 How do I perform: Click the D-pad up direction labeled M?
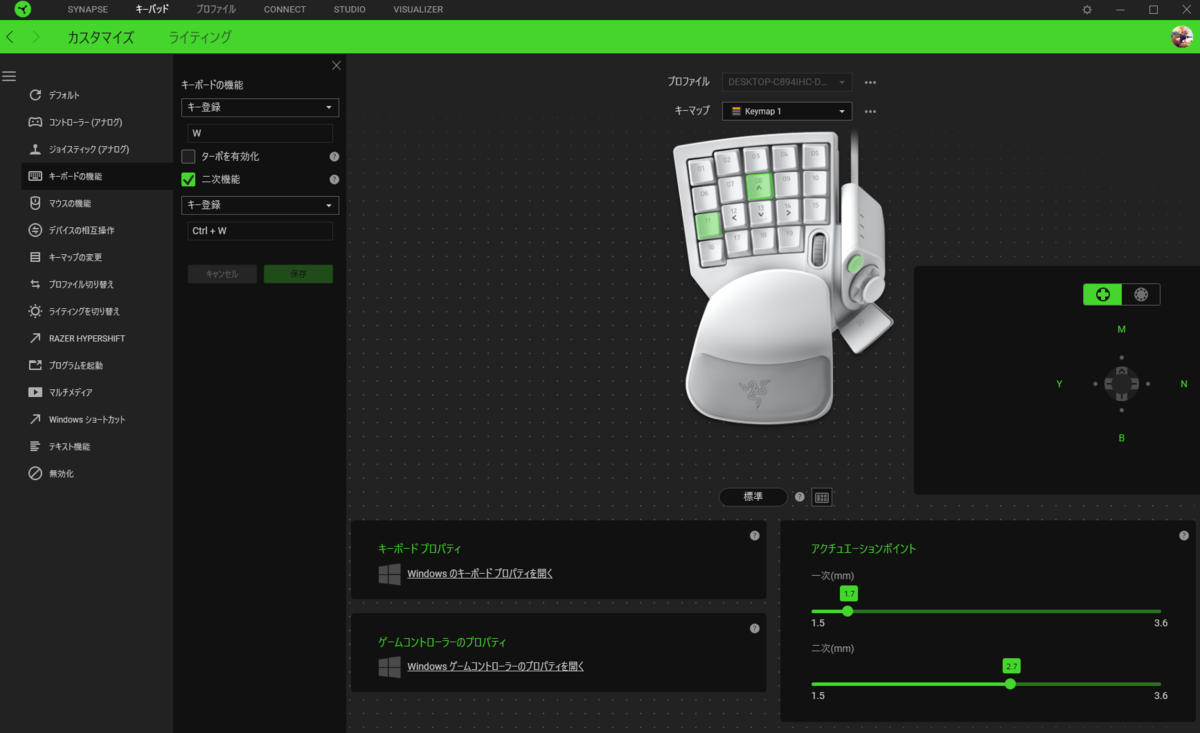click(1121, 329)
